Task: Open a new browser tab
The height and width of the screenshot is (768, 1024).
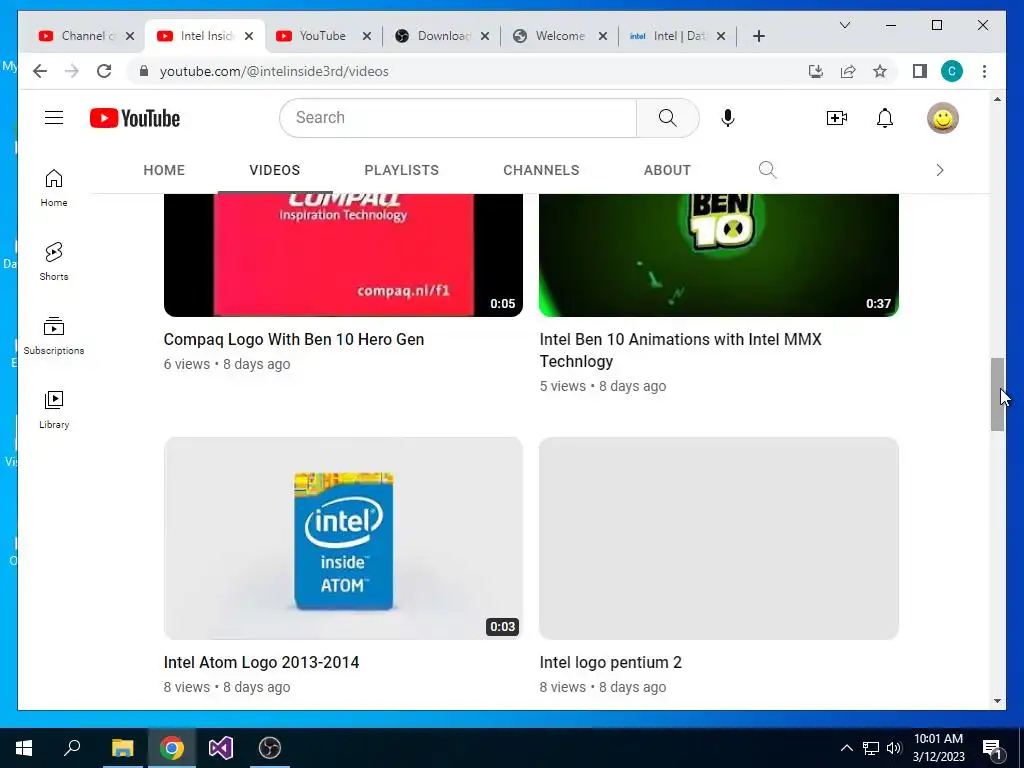Action: coord(758,36)
